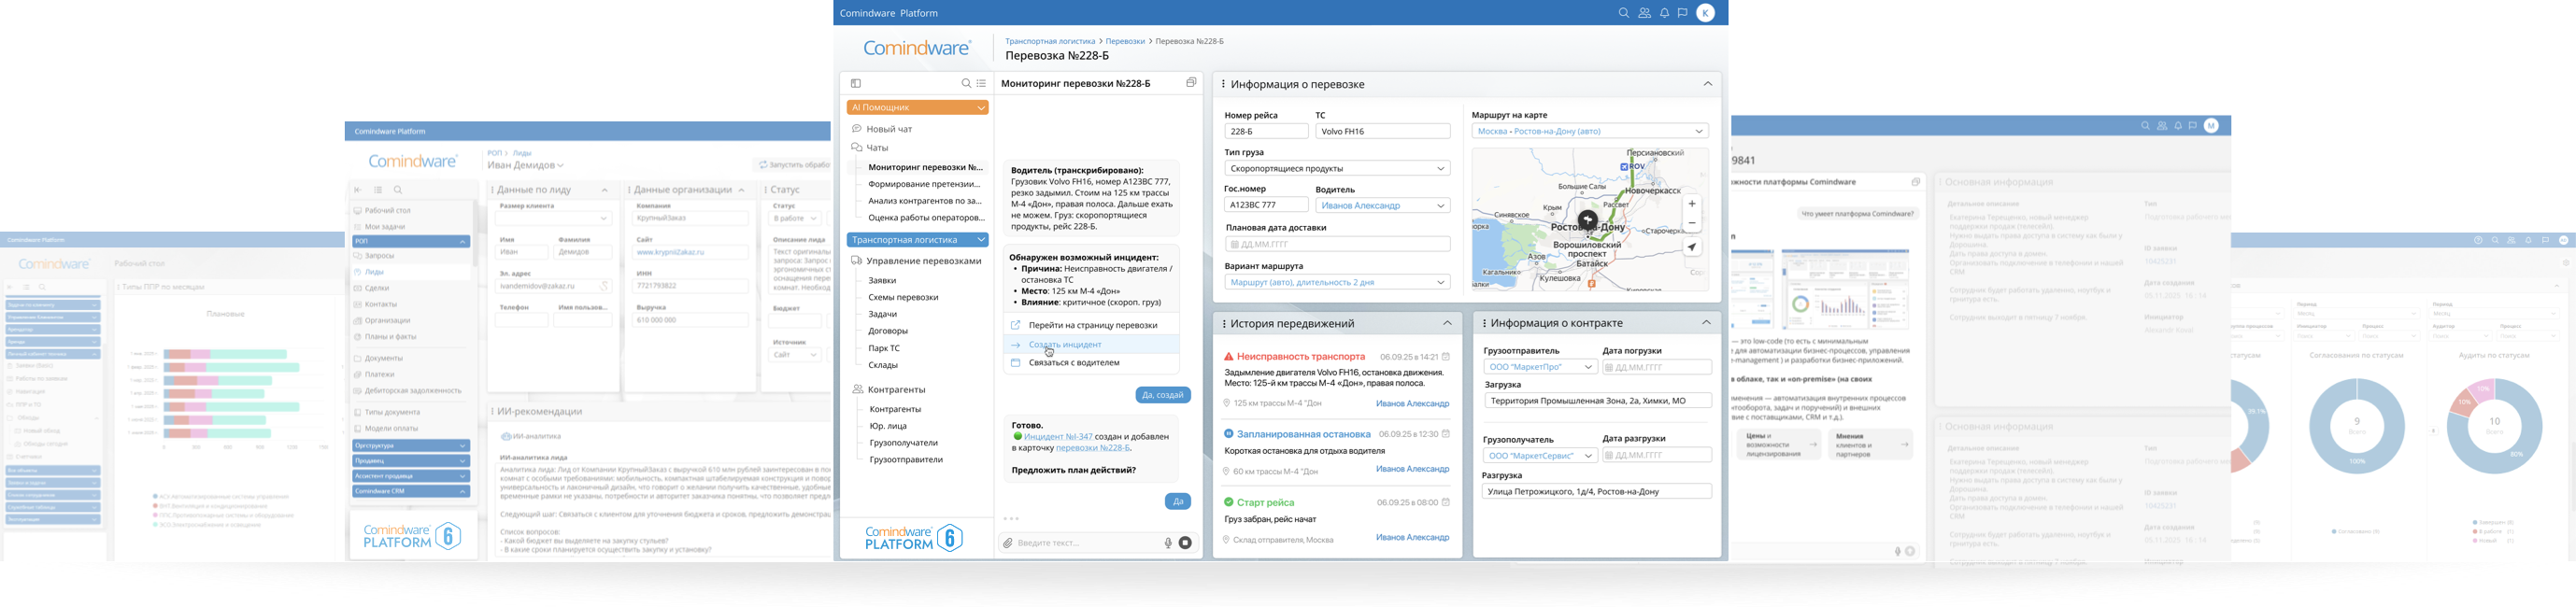Click the Плановая дата доставки date field

[1336, 244]
